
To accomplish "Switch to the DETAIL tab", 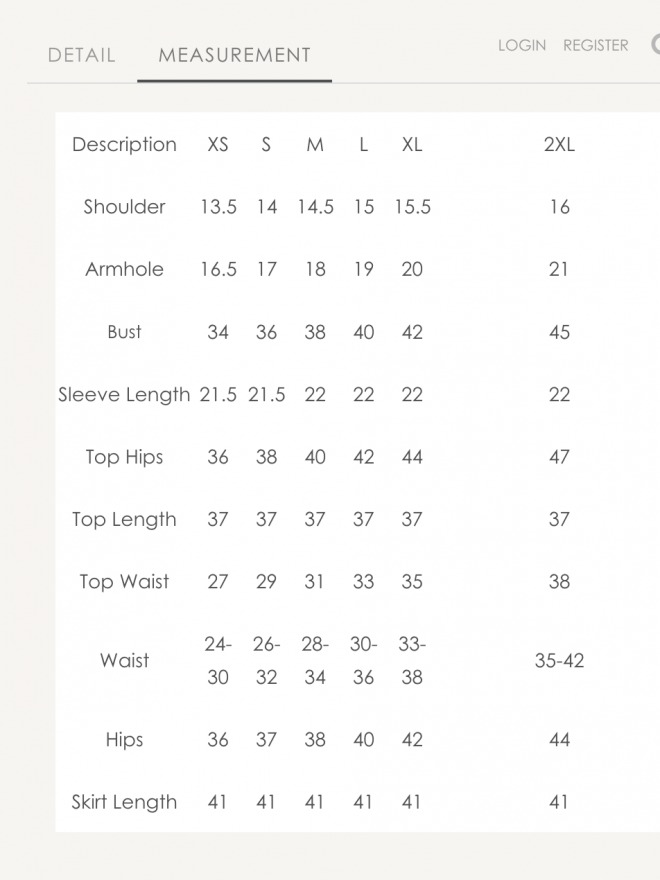I will (x=82, y=55).
